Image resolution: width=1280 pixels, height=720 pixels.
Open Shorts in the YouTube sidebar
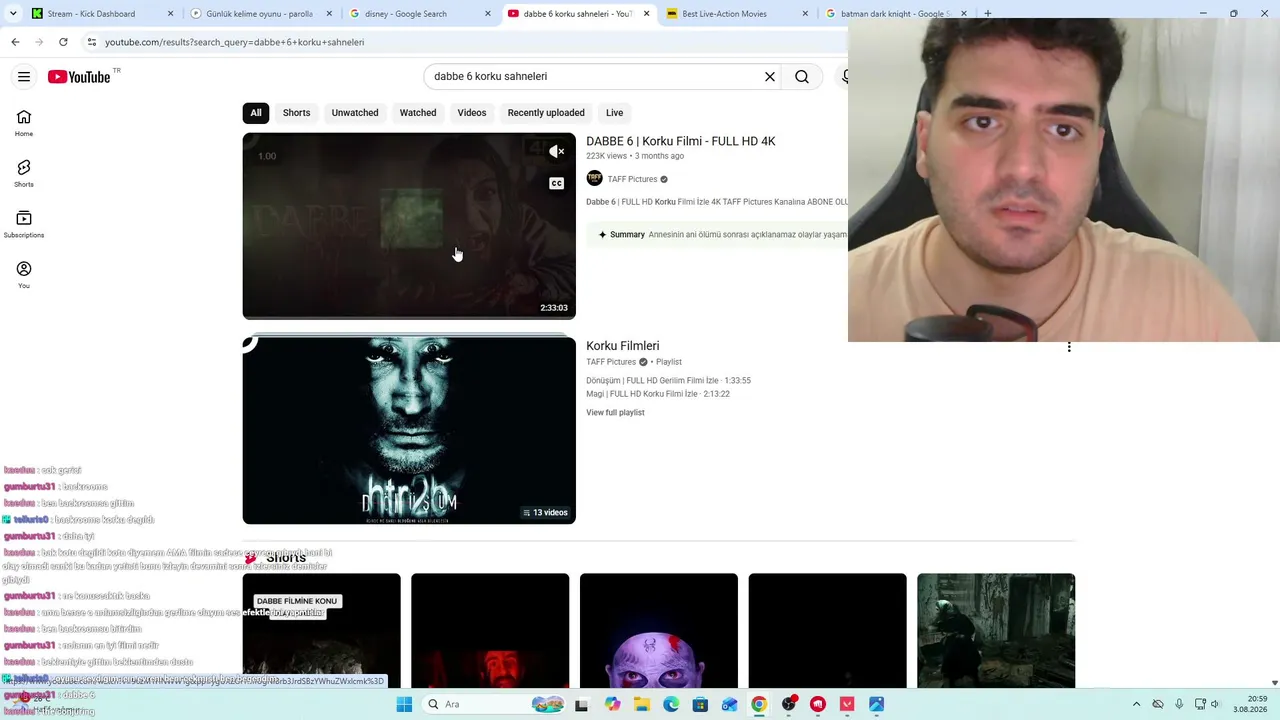tap(24, 173)
